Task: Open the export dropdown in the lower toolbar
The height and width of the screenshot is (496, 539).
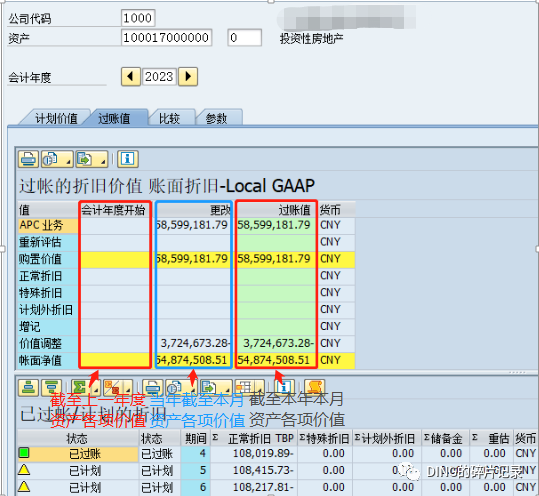Action: tap(216, 388)
